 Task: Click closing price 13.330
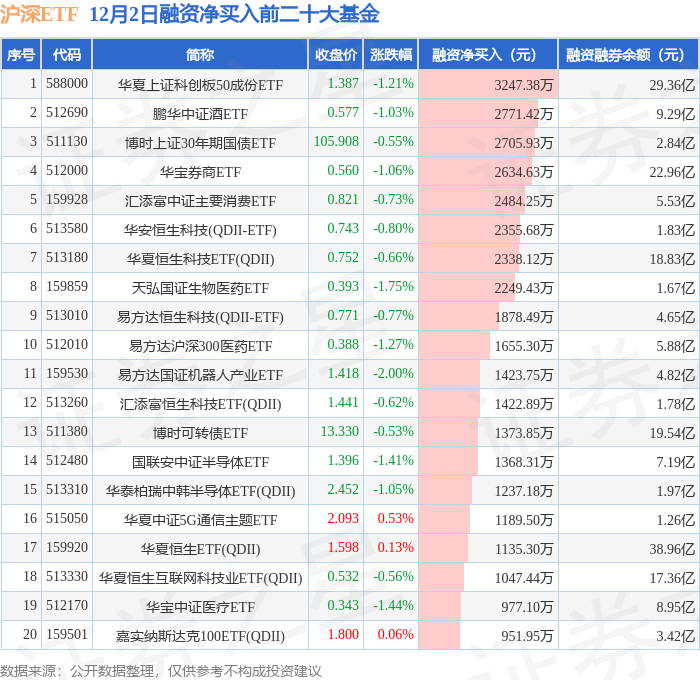coord(340,432)
